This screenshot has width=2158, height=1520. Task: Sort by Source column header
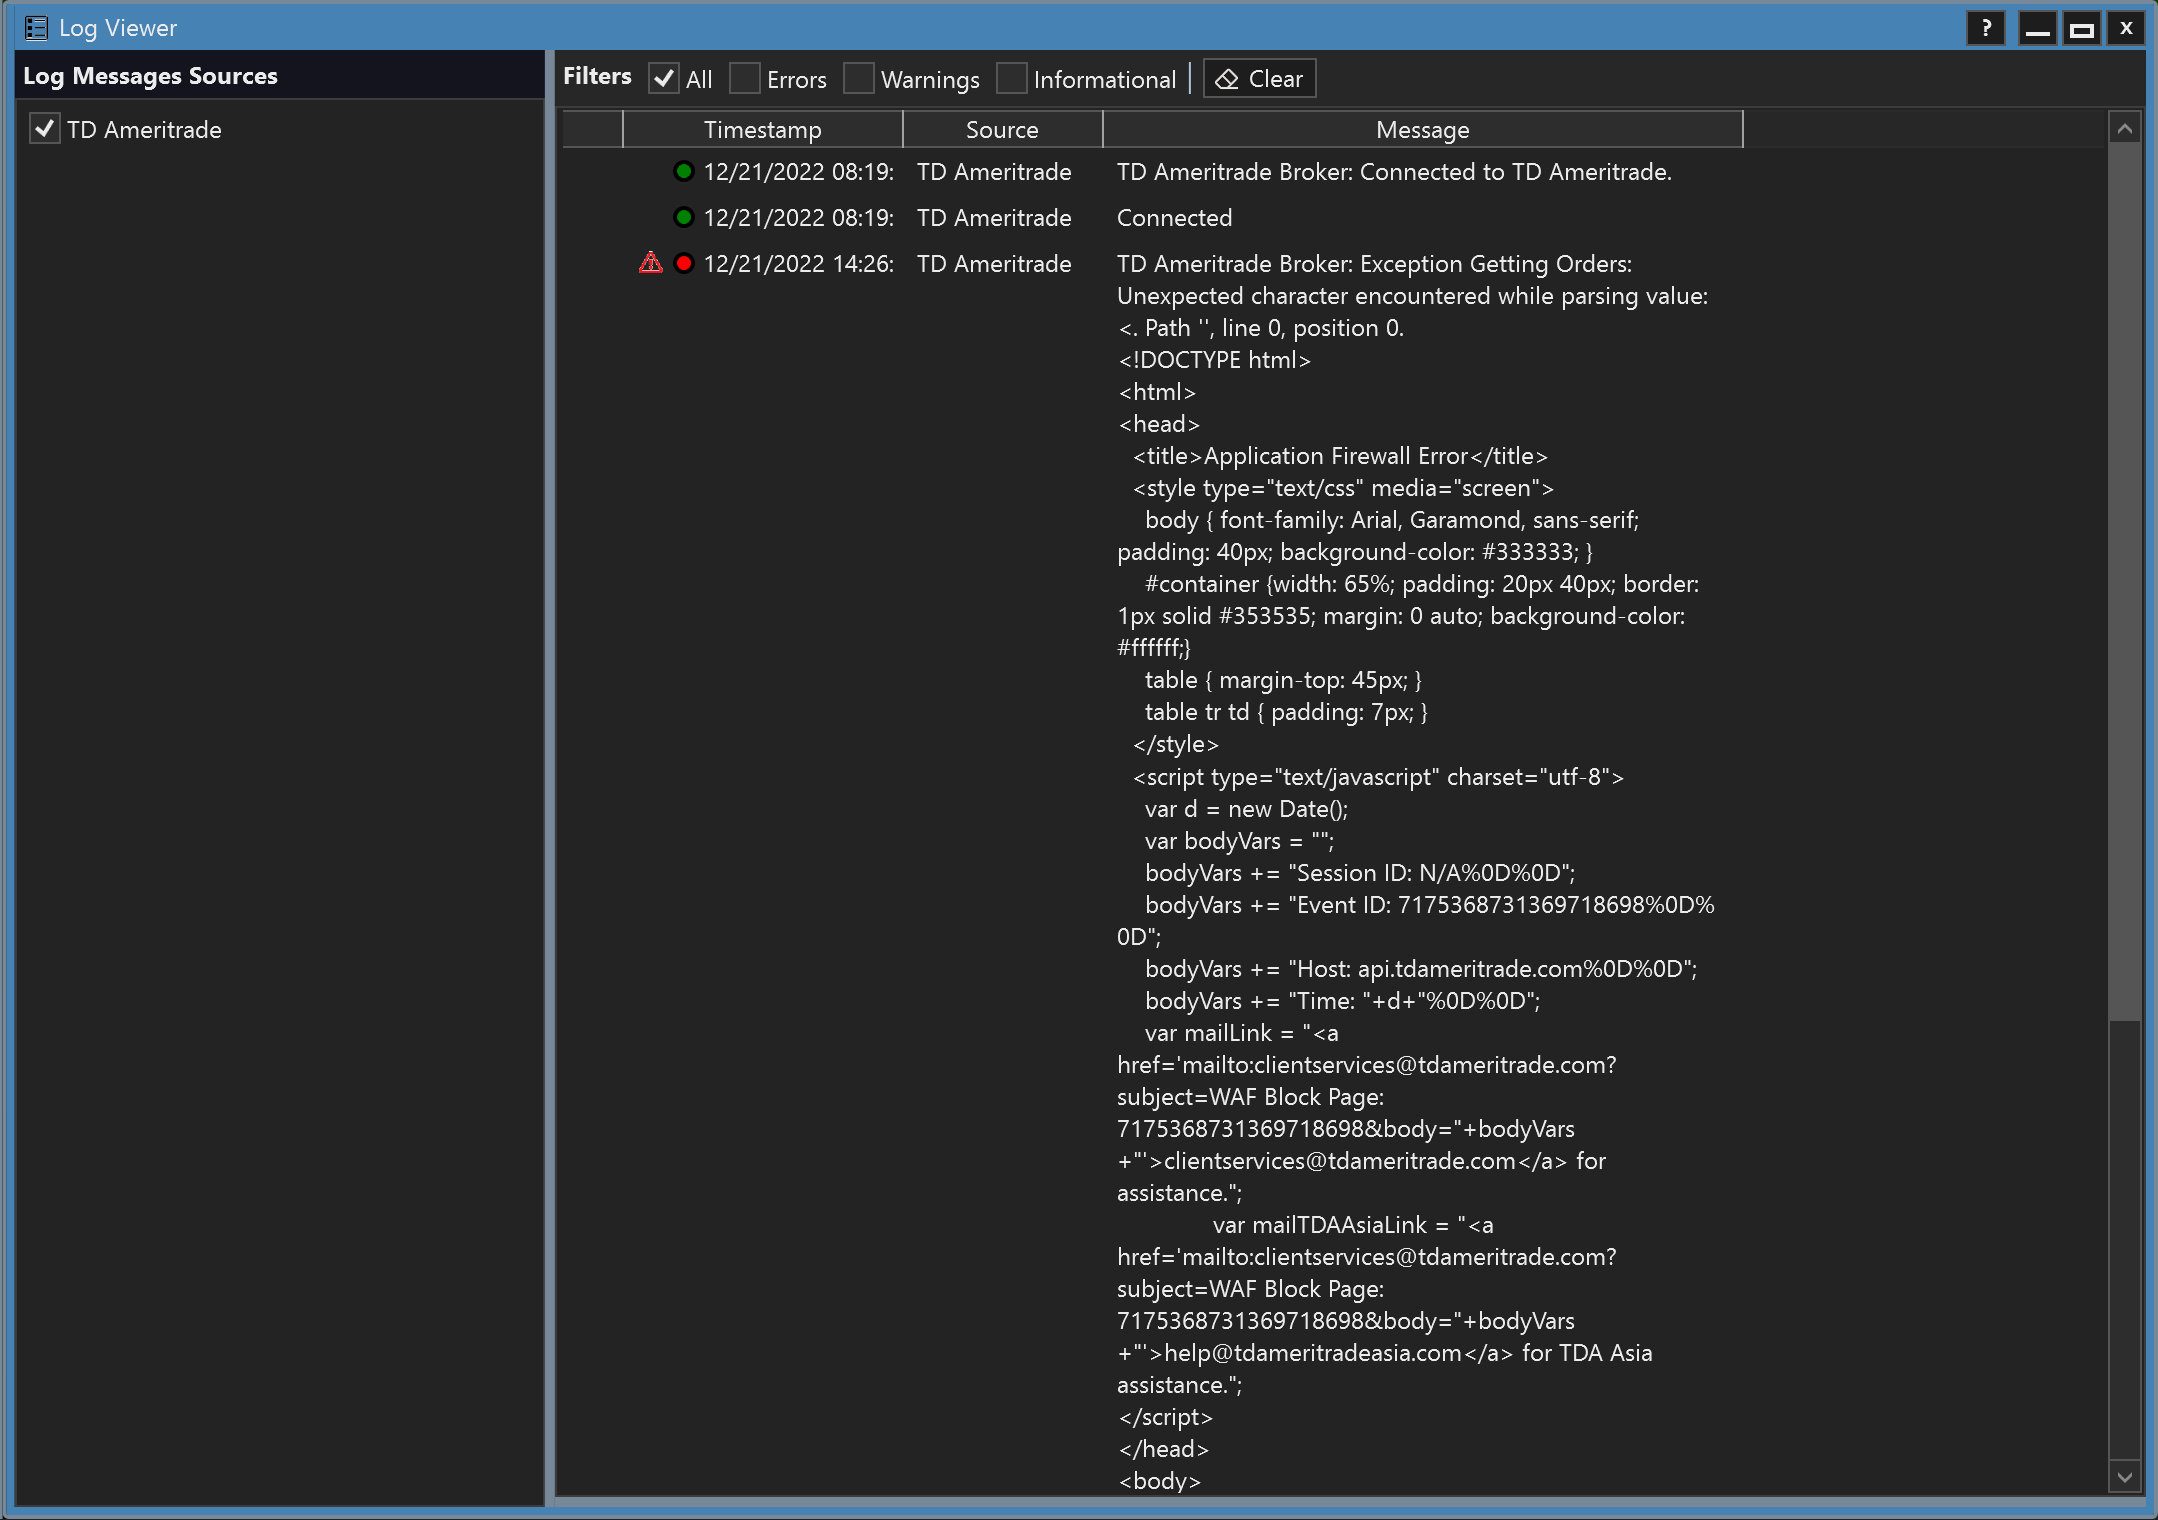[x=1002, y=130]
